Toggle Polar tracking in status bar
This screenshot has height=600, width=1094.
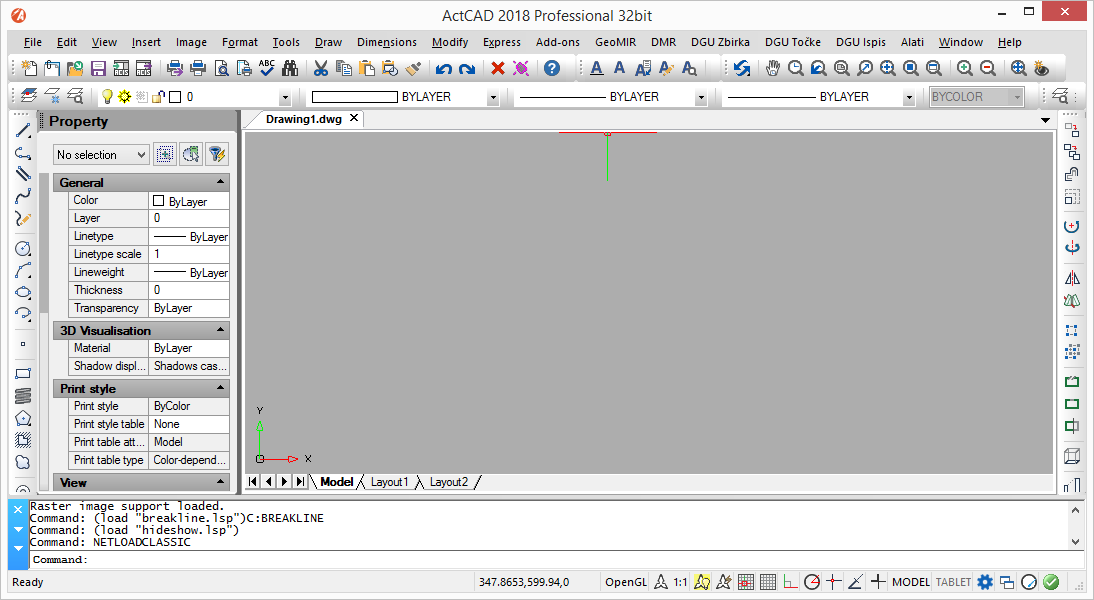coord(812,582)
